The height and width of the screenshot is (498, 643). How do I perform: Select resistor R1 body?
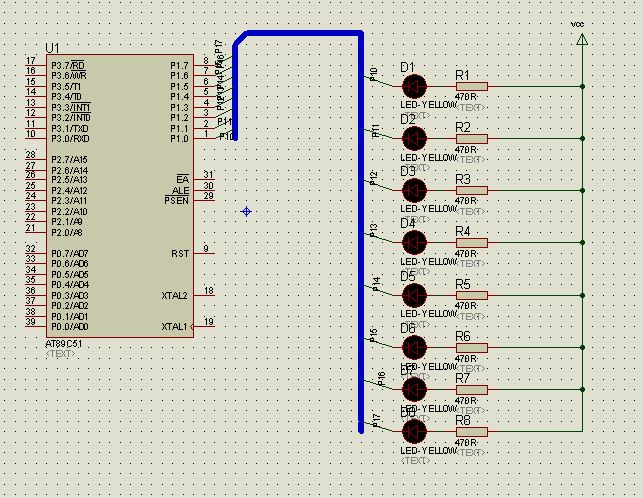(x=472, y=87)
